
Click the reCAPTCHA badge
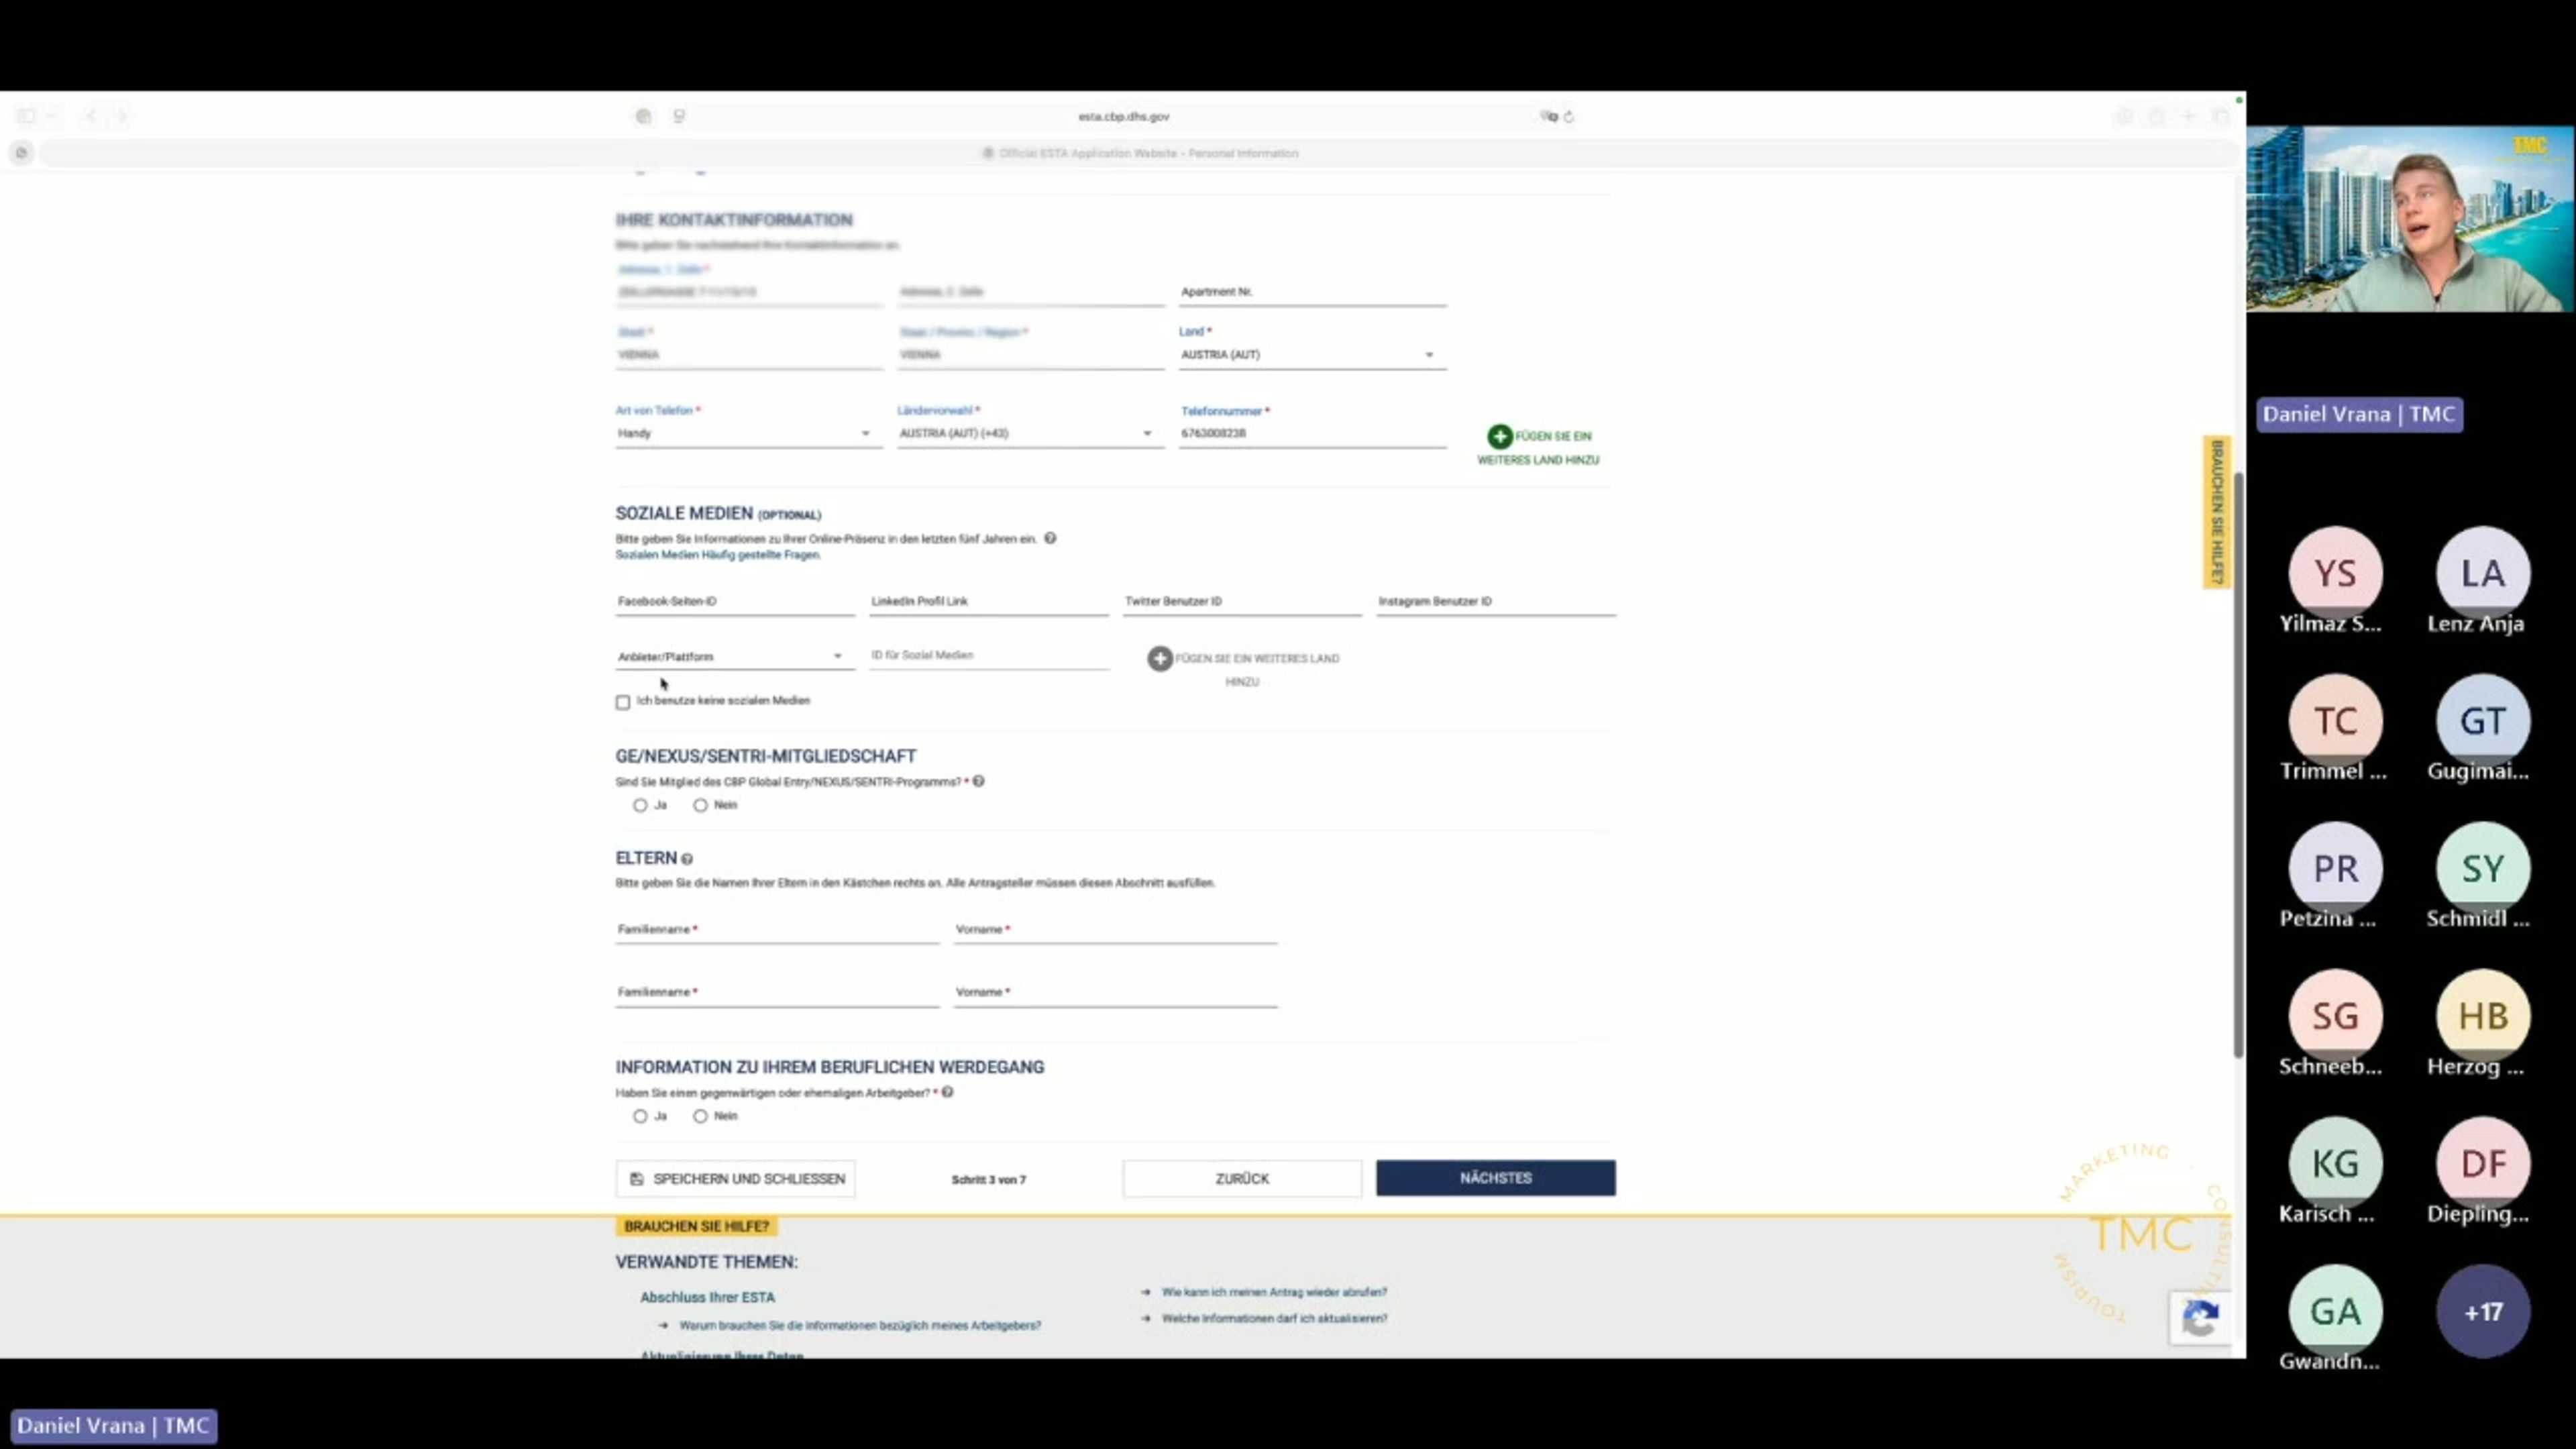pos(2200,1318)
